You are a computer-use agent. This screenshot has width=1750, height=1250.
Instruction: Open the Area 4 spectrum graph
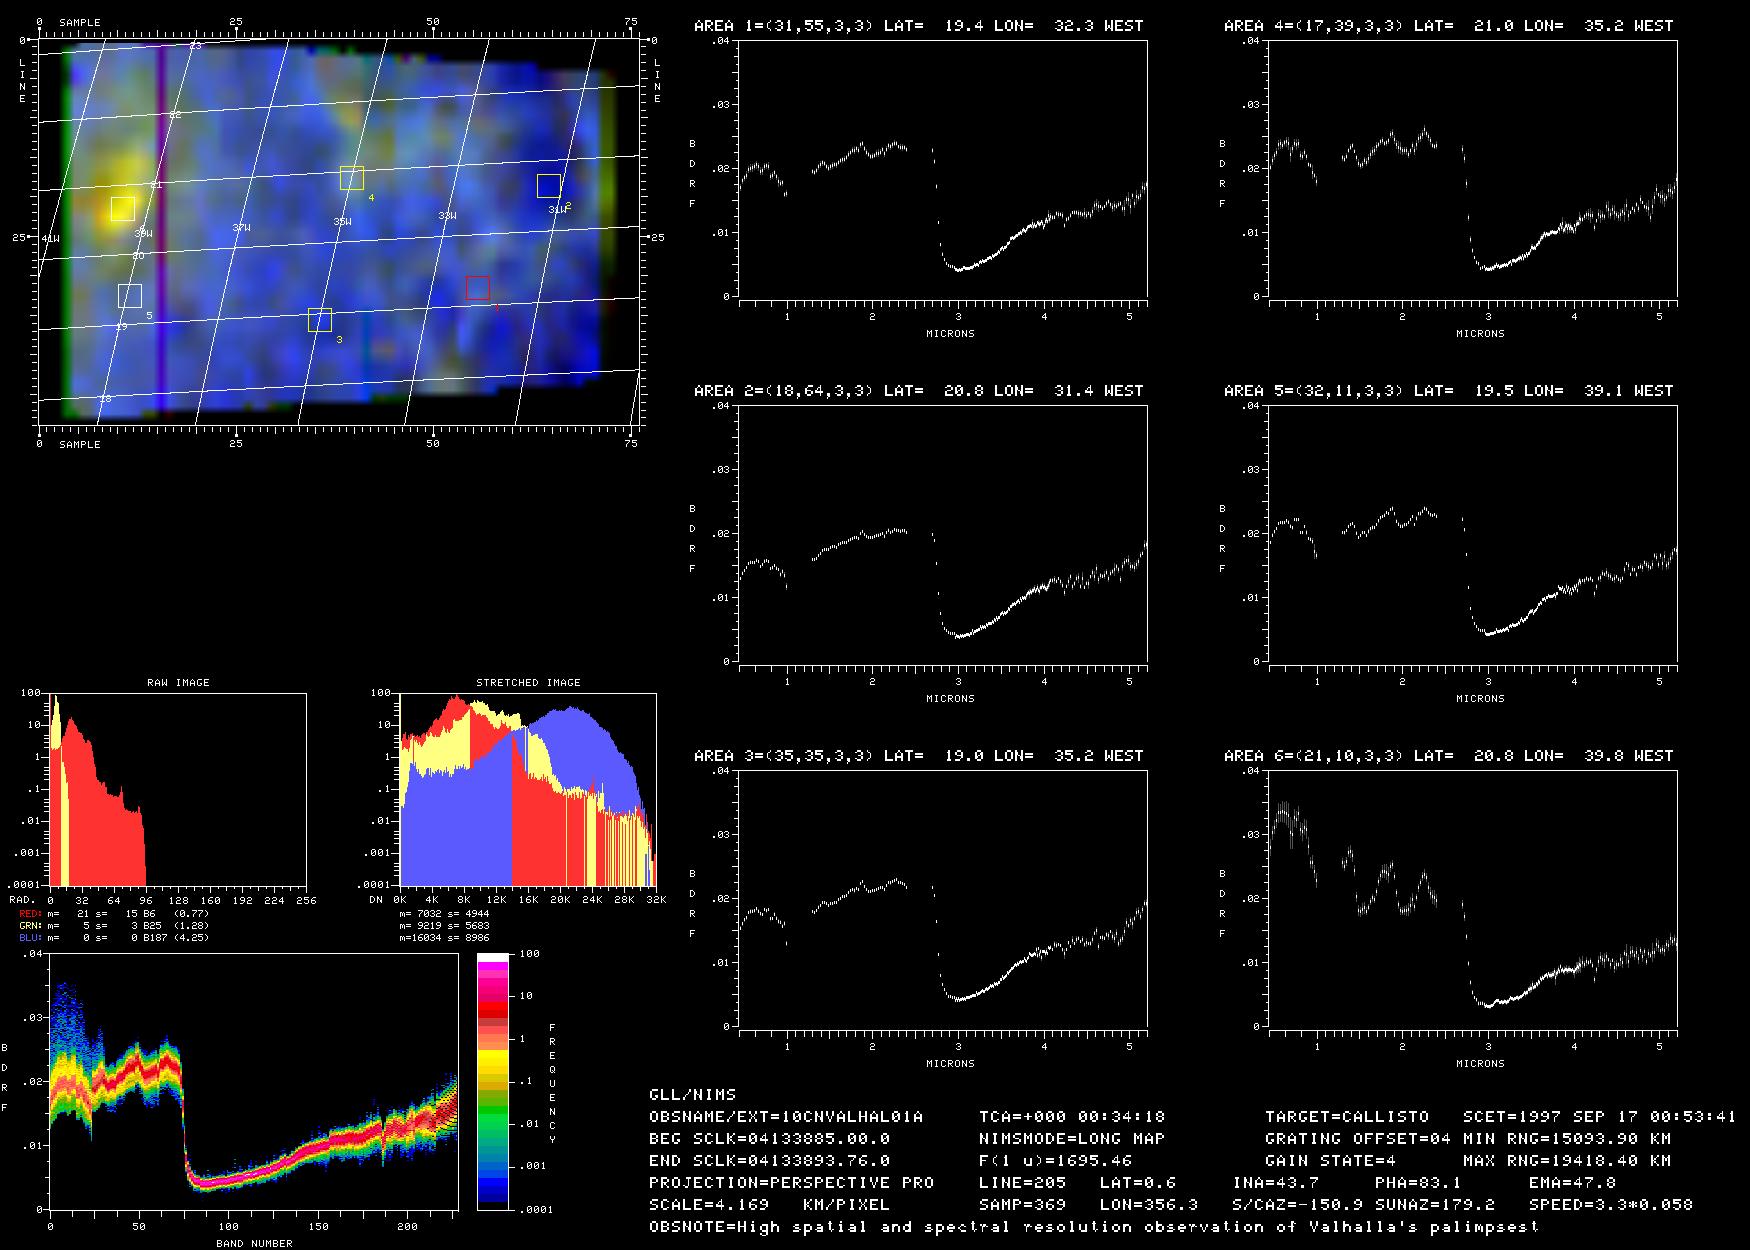pyautogui.click(x=1473, y=169)
